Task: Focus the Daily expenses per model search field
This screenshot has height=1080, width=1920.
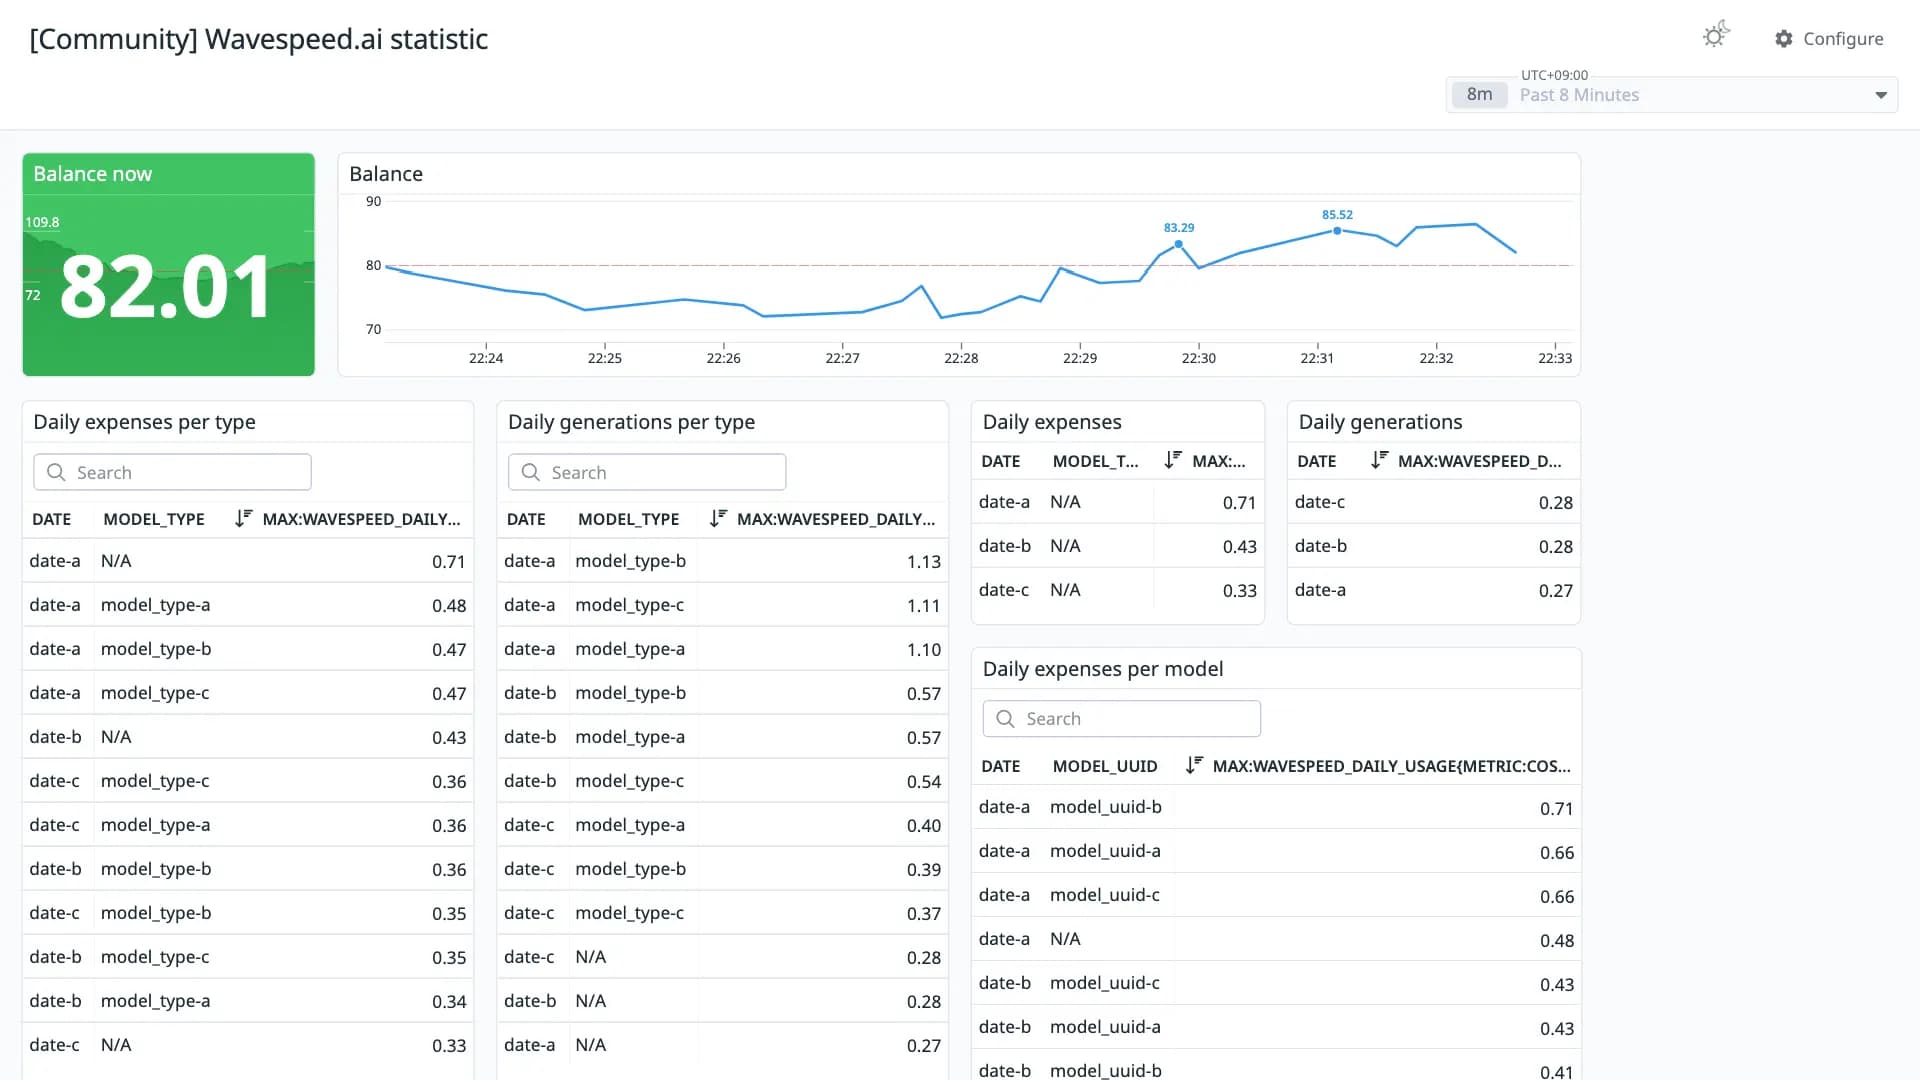Action: [x=1122, y=719]
